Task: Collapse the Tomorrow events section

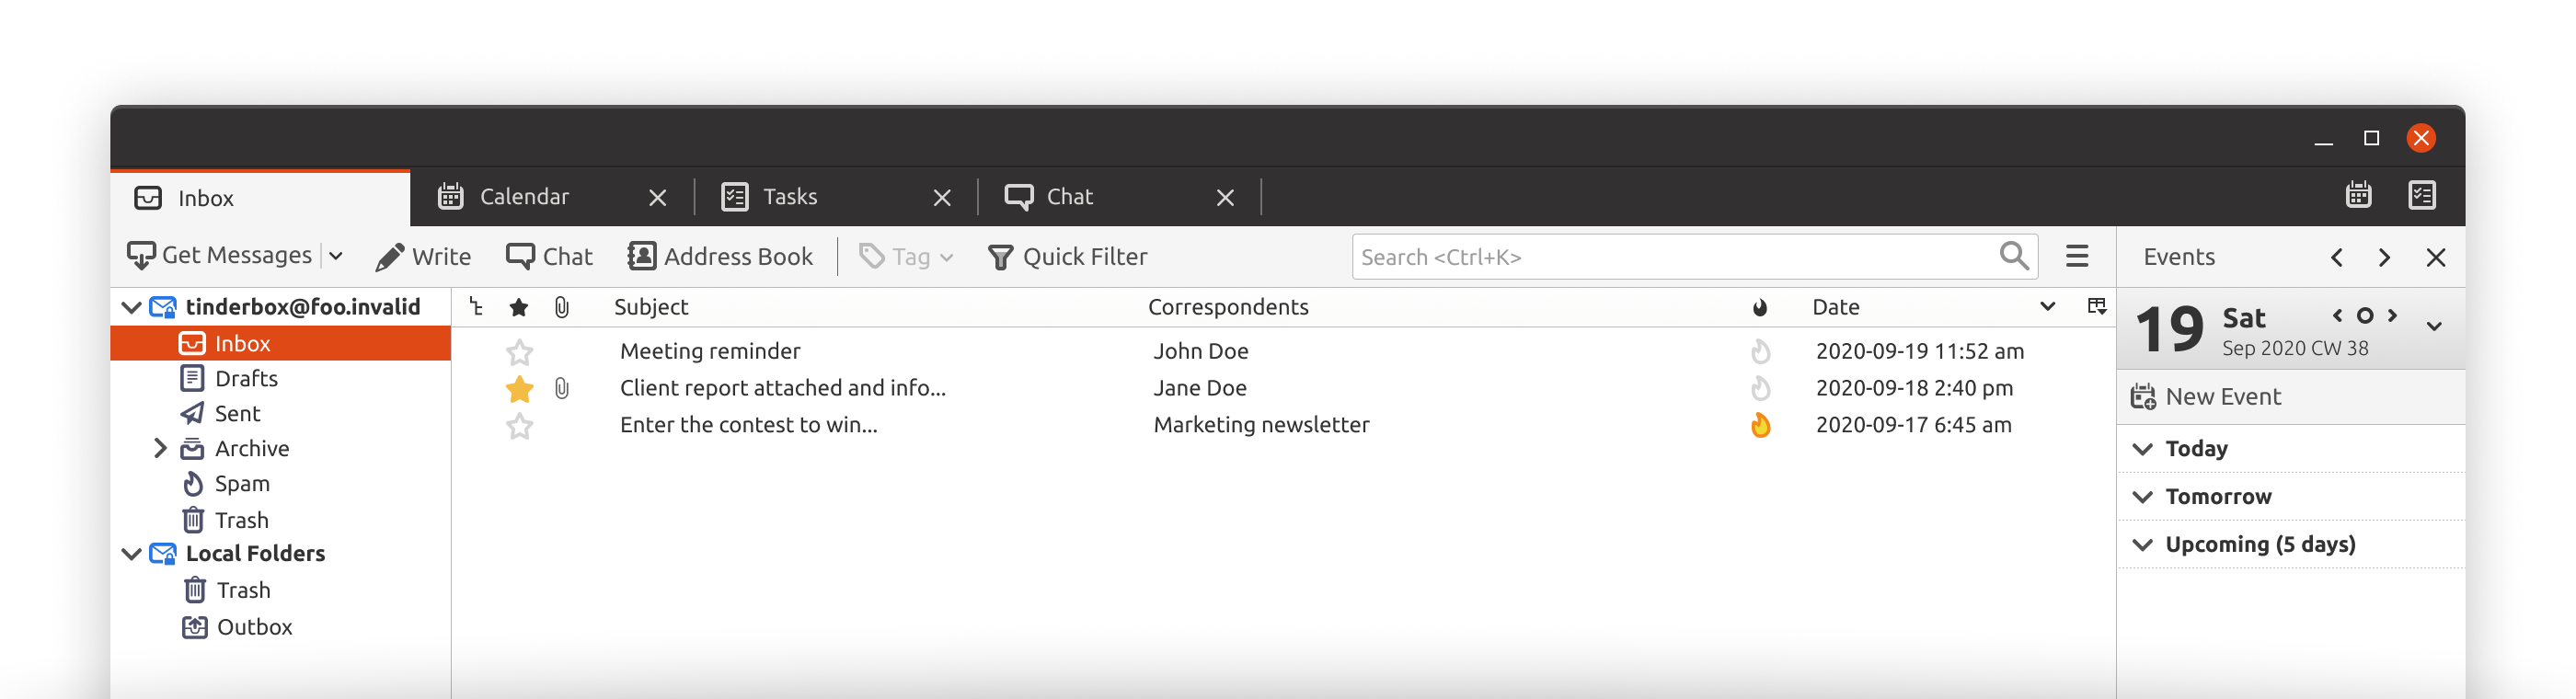Action: [x=2142, y=497]
